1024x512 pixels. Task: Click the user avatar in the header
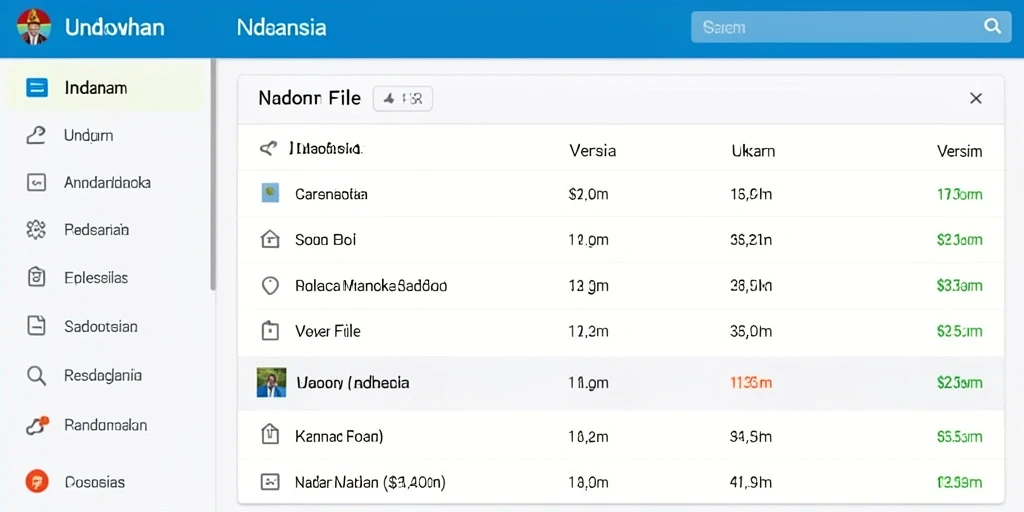[33, 27]
